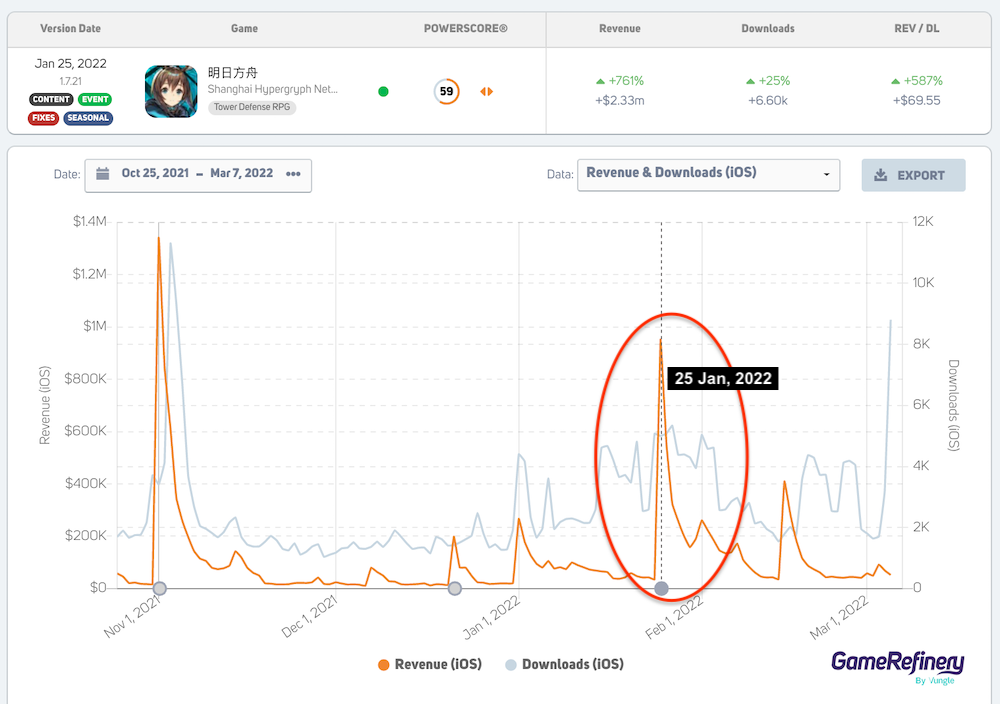Image resolution: width=1000 pixels, height=704 pixels.
Task: Select the CONTENT tag badge
Action: click(x=51, y=99)
